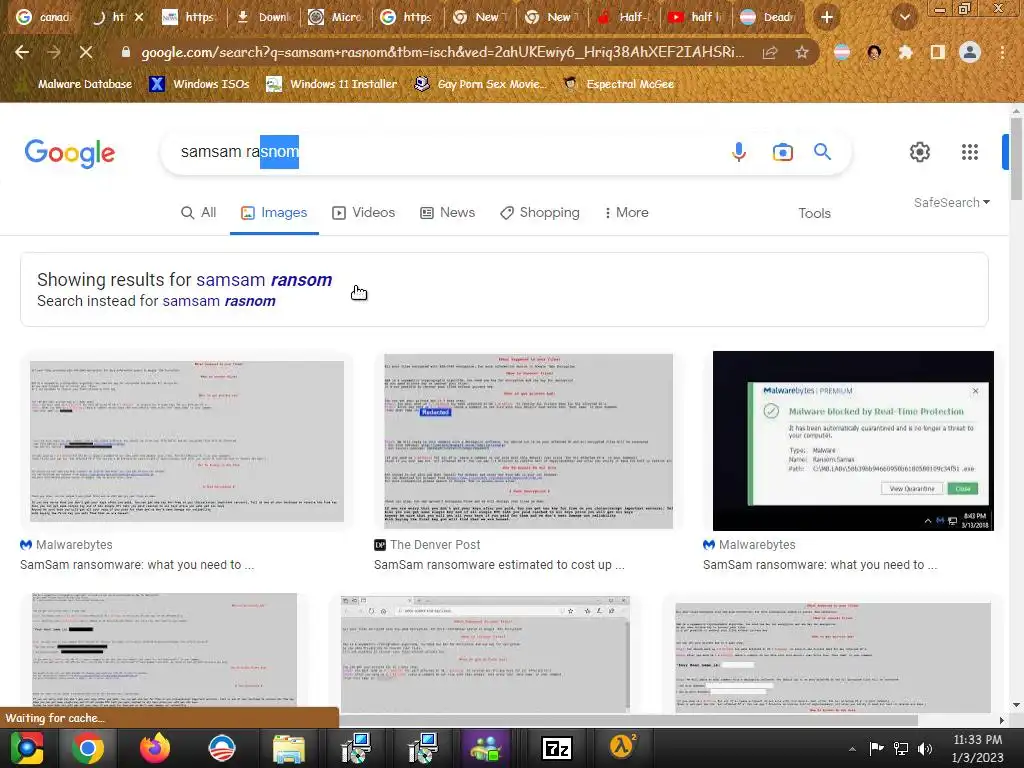The width and height of the screenshot is (1024, 768).
Task: Open the SafeSearch dropdown
Action: click(x=952, y=202)
